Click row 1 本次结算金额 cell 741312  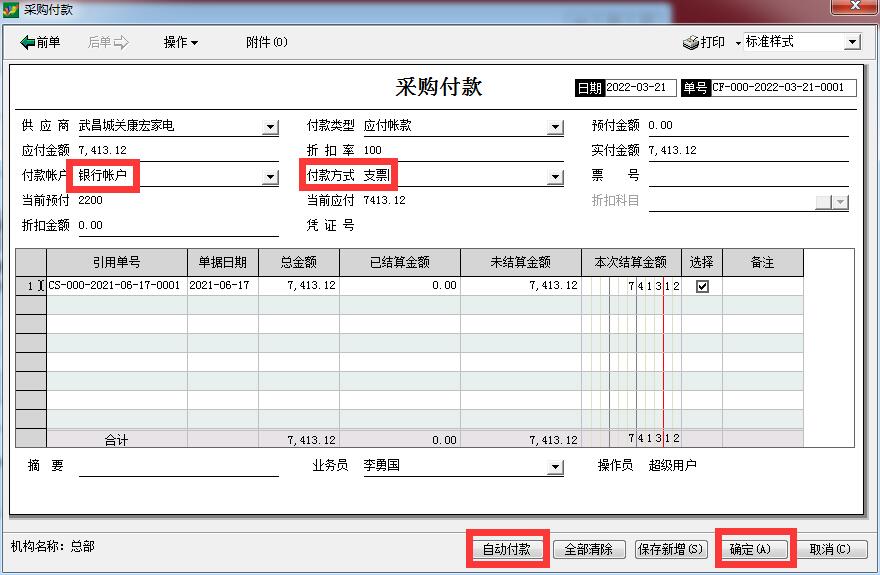pos(631,286)
